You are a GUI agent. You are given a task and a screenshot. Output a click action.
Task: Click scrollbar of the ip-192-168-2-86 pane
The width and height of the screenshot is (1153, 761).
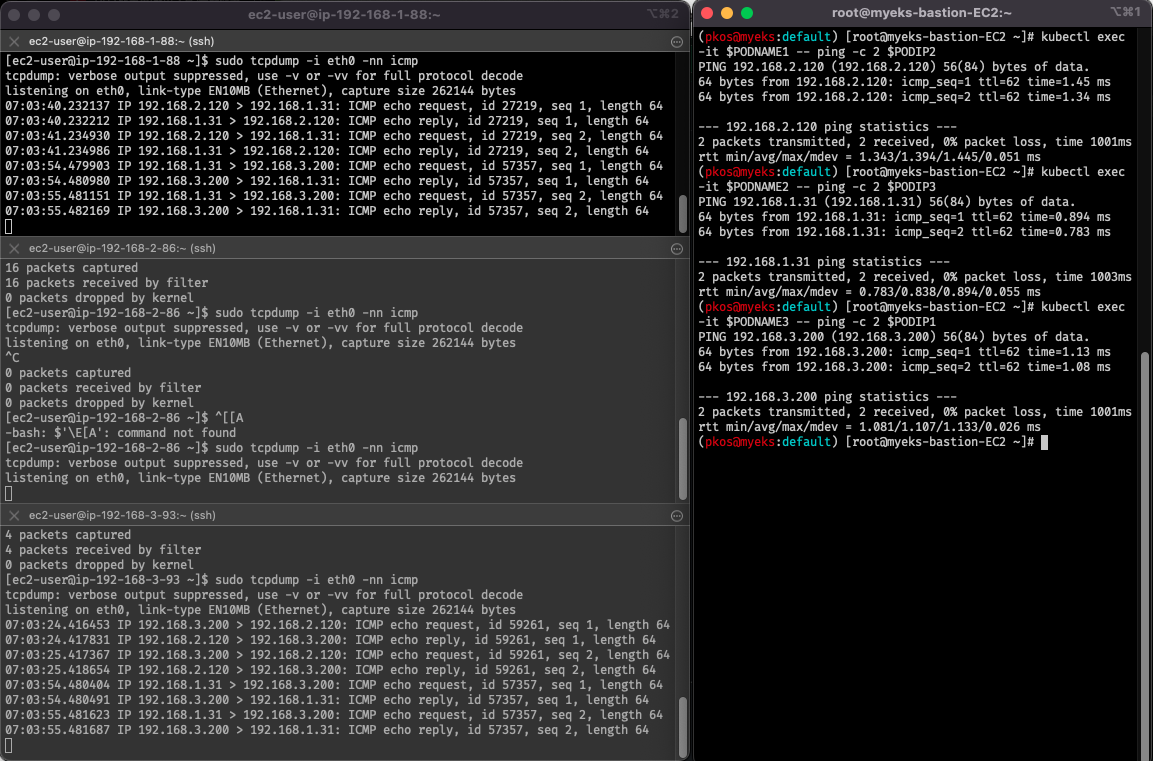(x=683, y=459)
